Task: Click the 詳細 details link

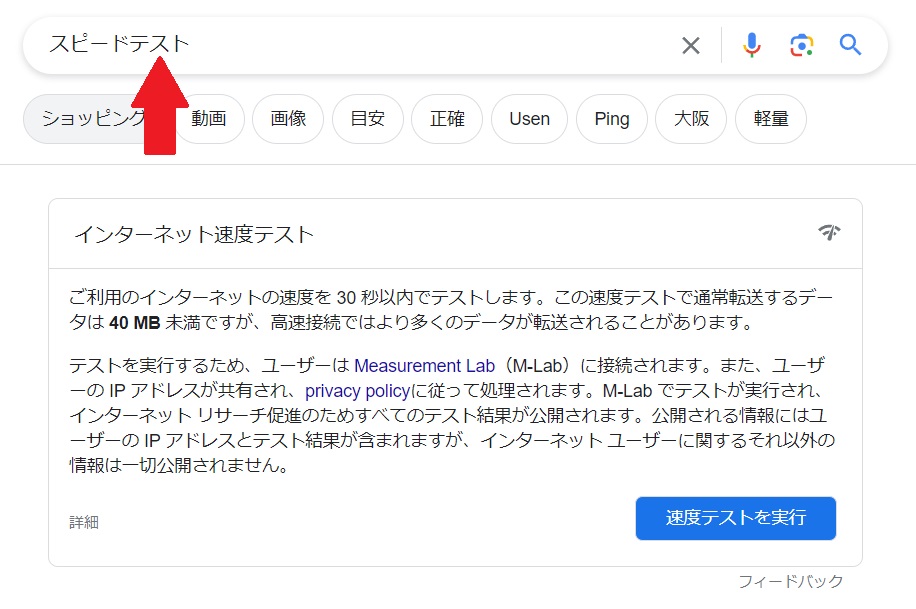Action: click(84, 522)
